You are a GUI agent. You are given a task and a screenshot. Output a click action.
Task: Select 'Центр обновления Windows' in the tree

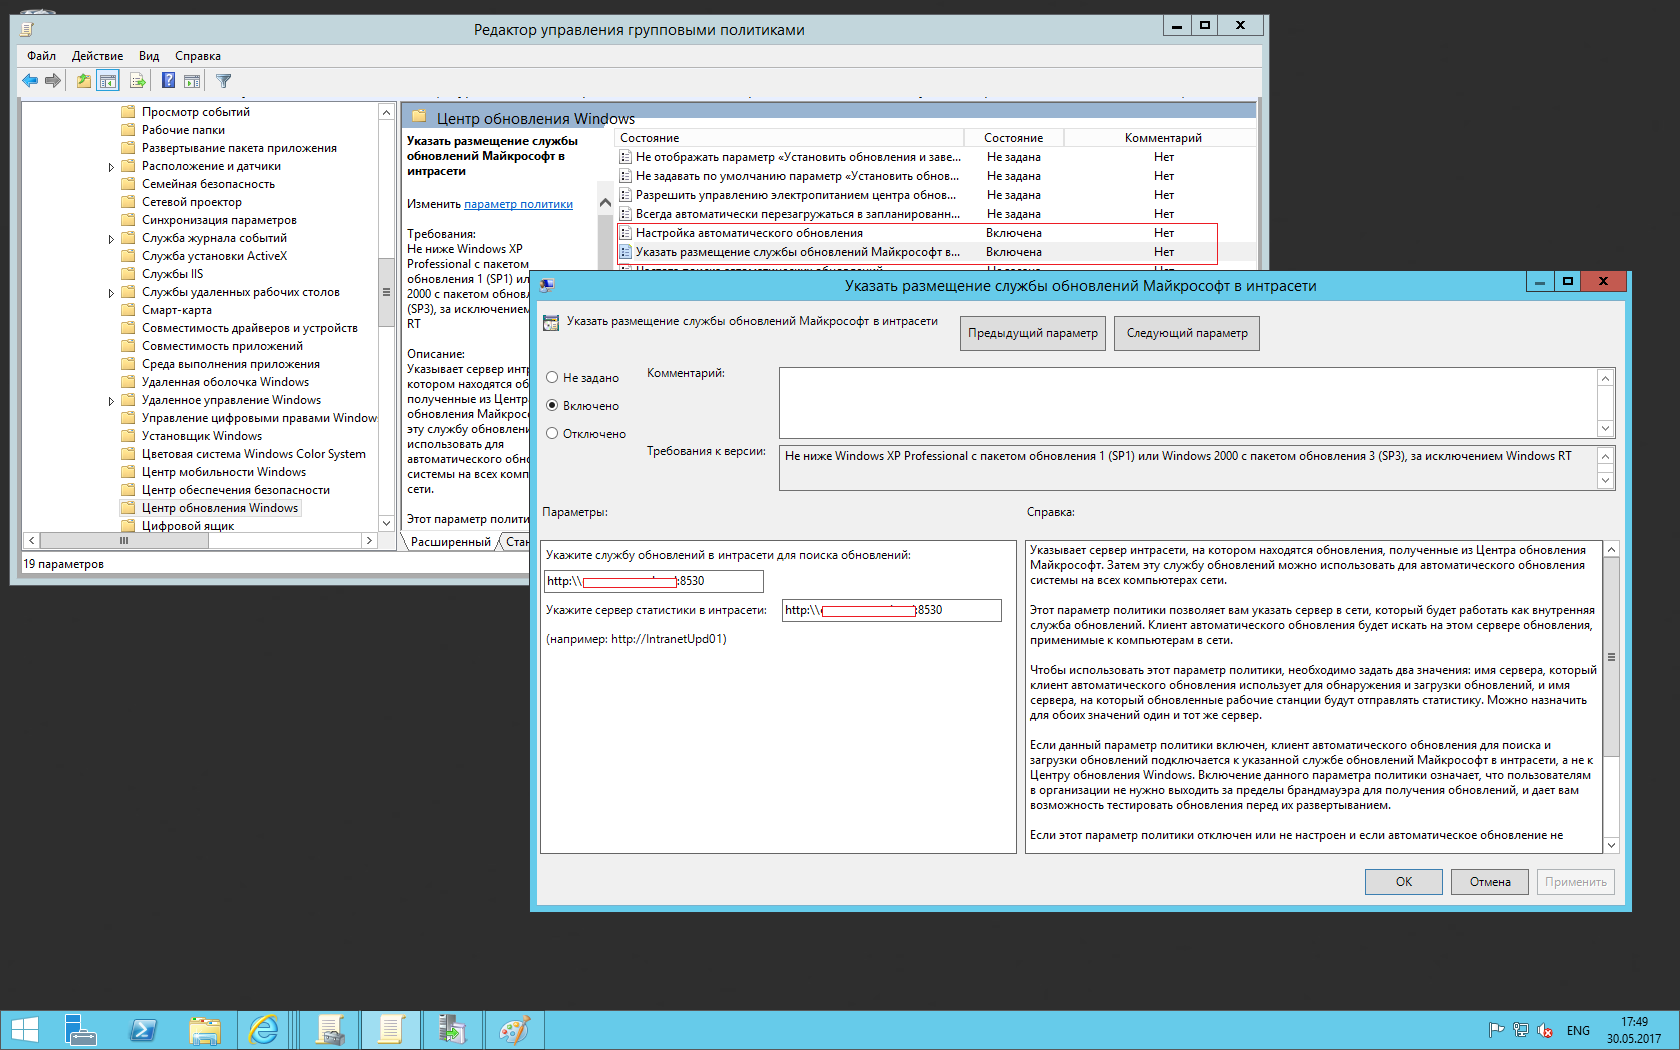[x=220, y=508]
